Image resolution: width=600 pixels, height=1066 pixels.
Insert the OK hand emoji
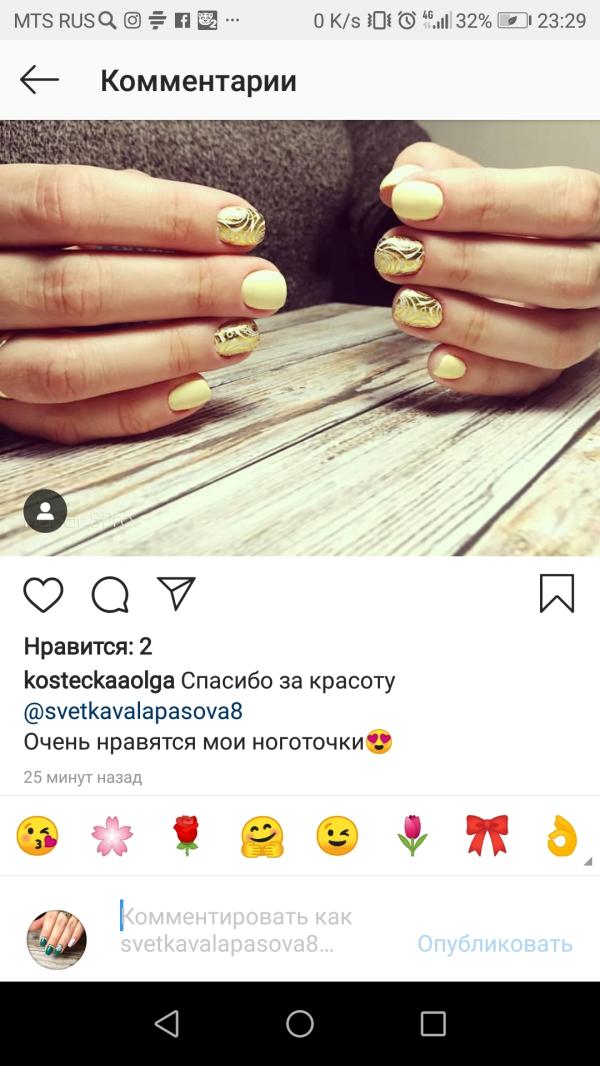(563, 836)
